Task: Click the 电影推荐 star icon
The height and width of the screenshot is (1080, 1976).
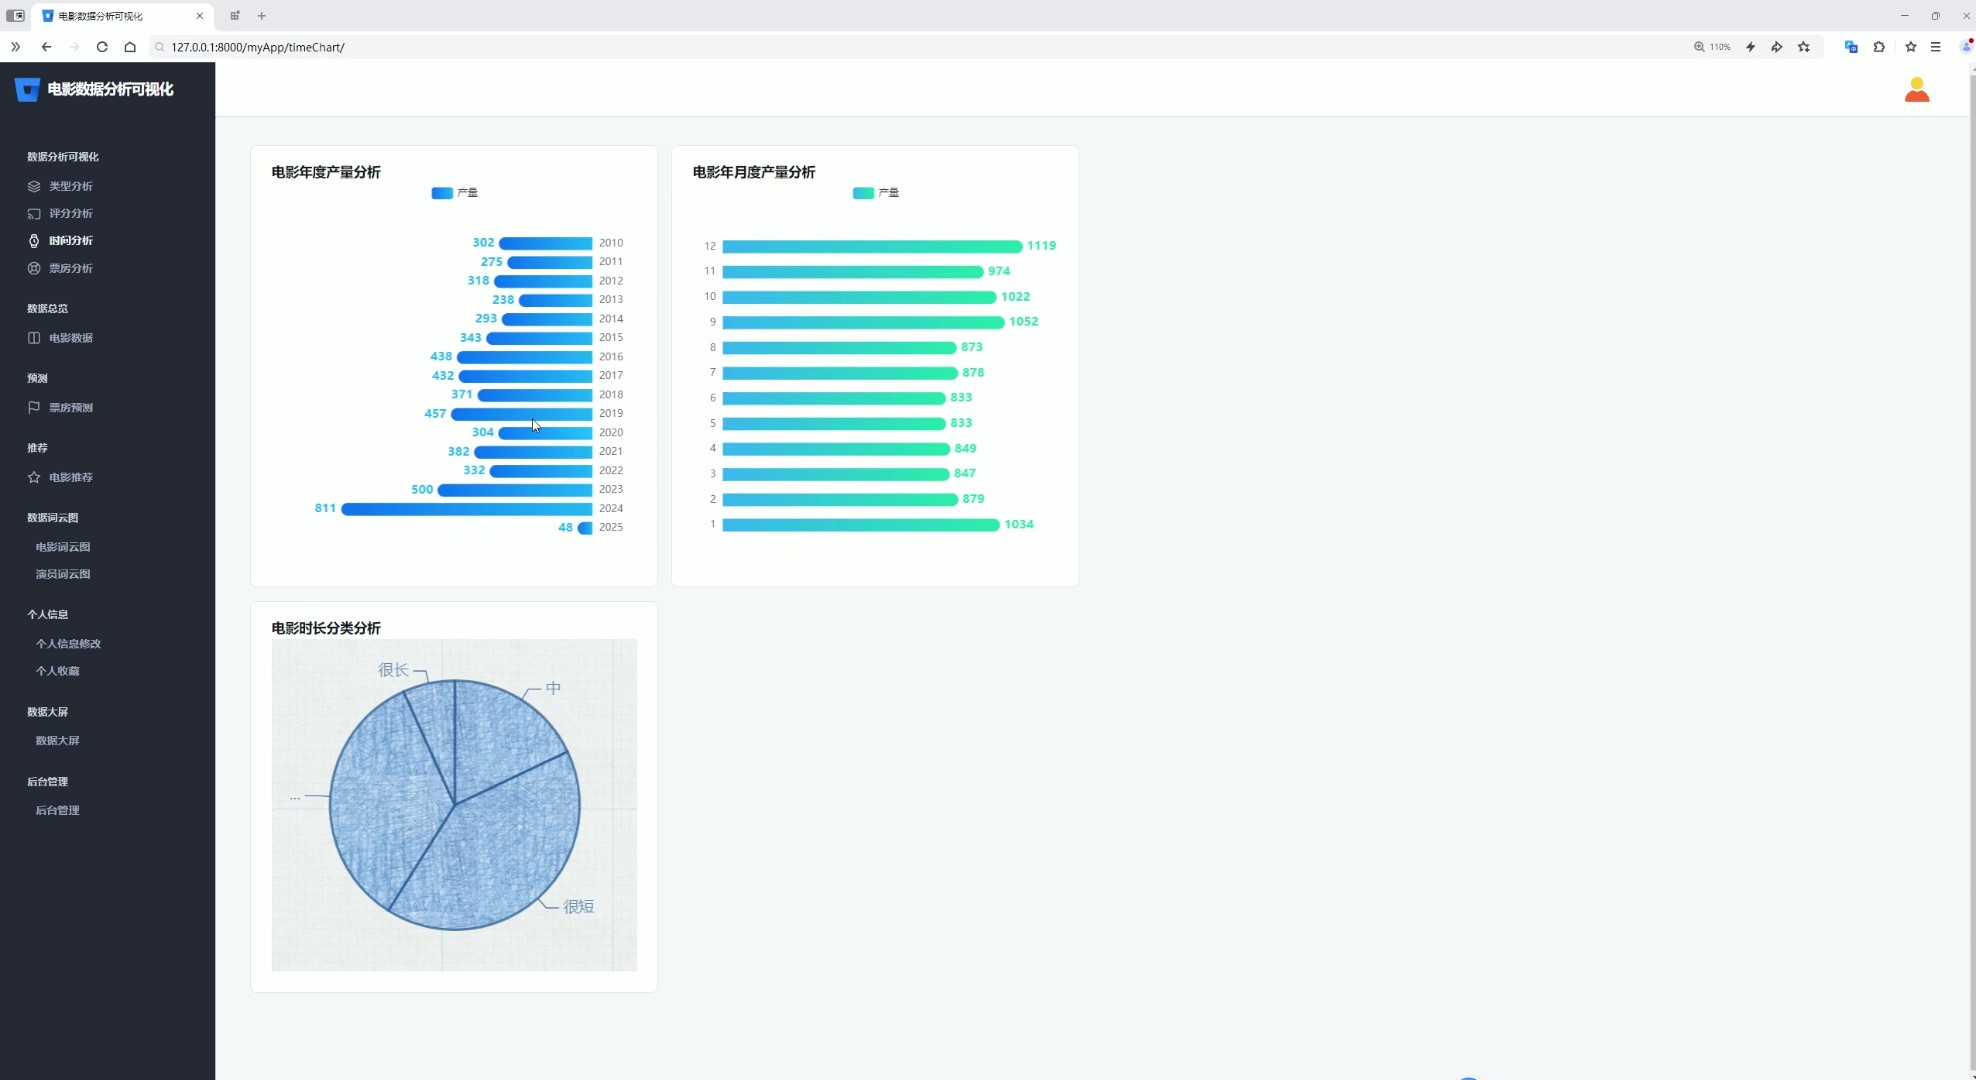Action: pos(34,477)
